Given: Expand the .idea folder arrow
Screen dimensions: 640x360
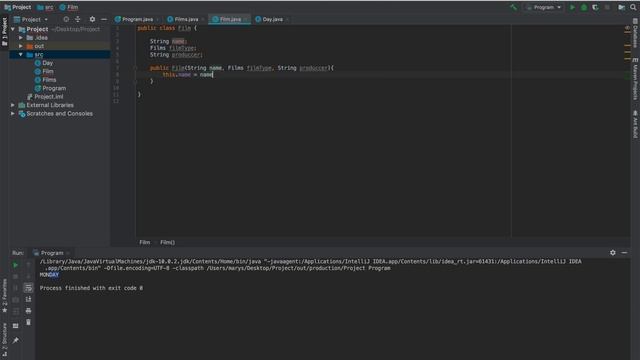Looking at the screenshot, I should point(21,38).
